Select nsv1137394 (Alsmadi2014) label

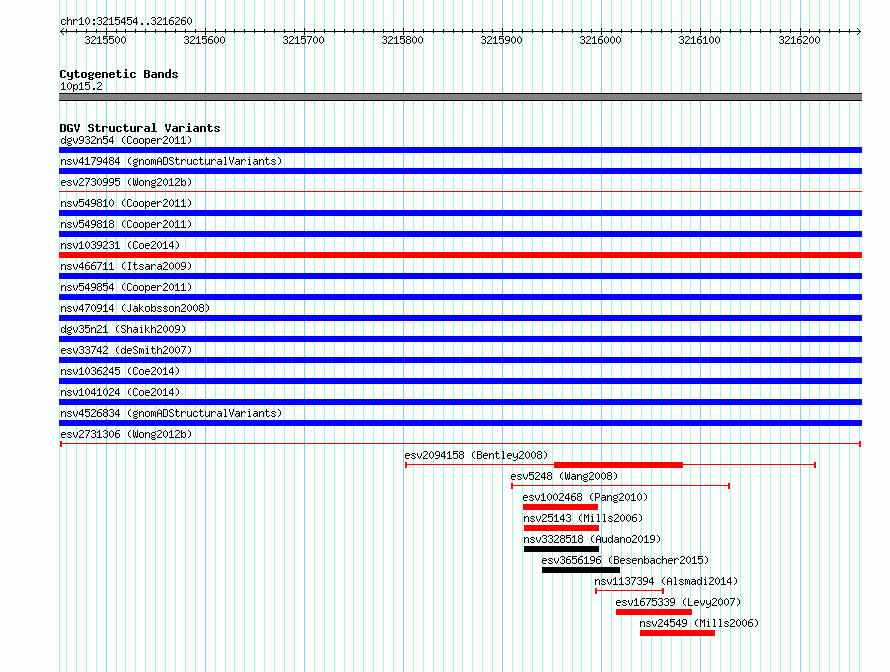(x=666, y=581)
